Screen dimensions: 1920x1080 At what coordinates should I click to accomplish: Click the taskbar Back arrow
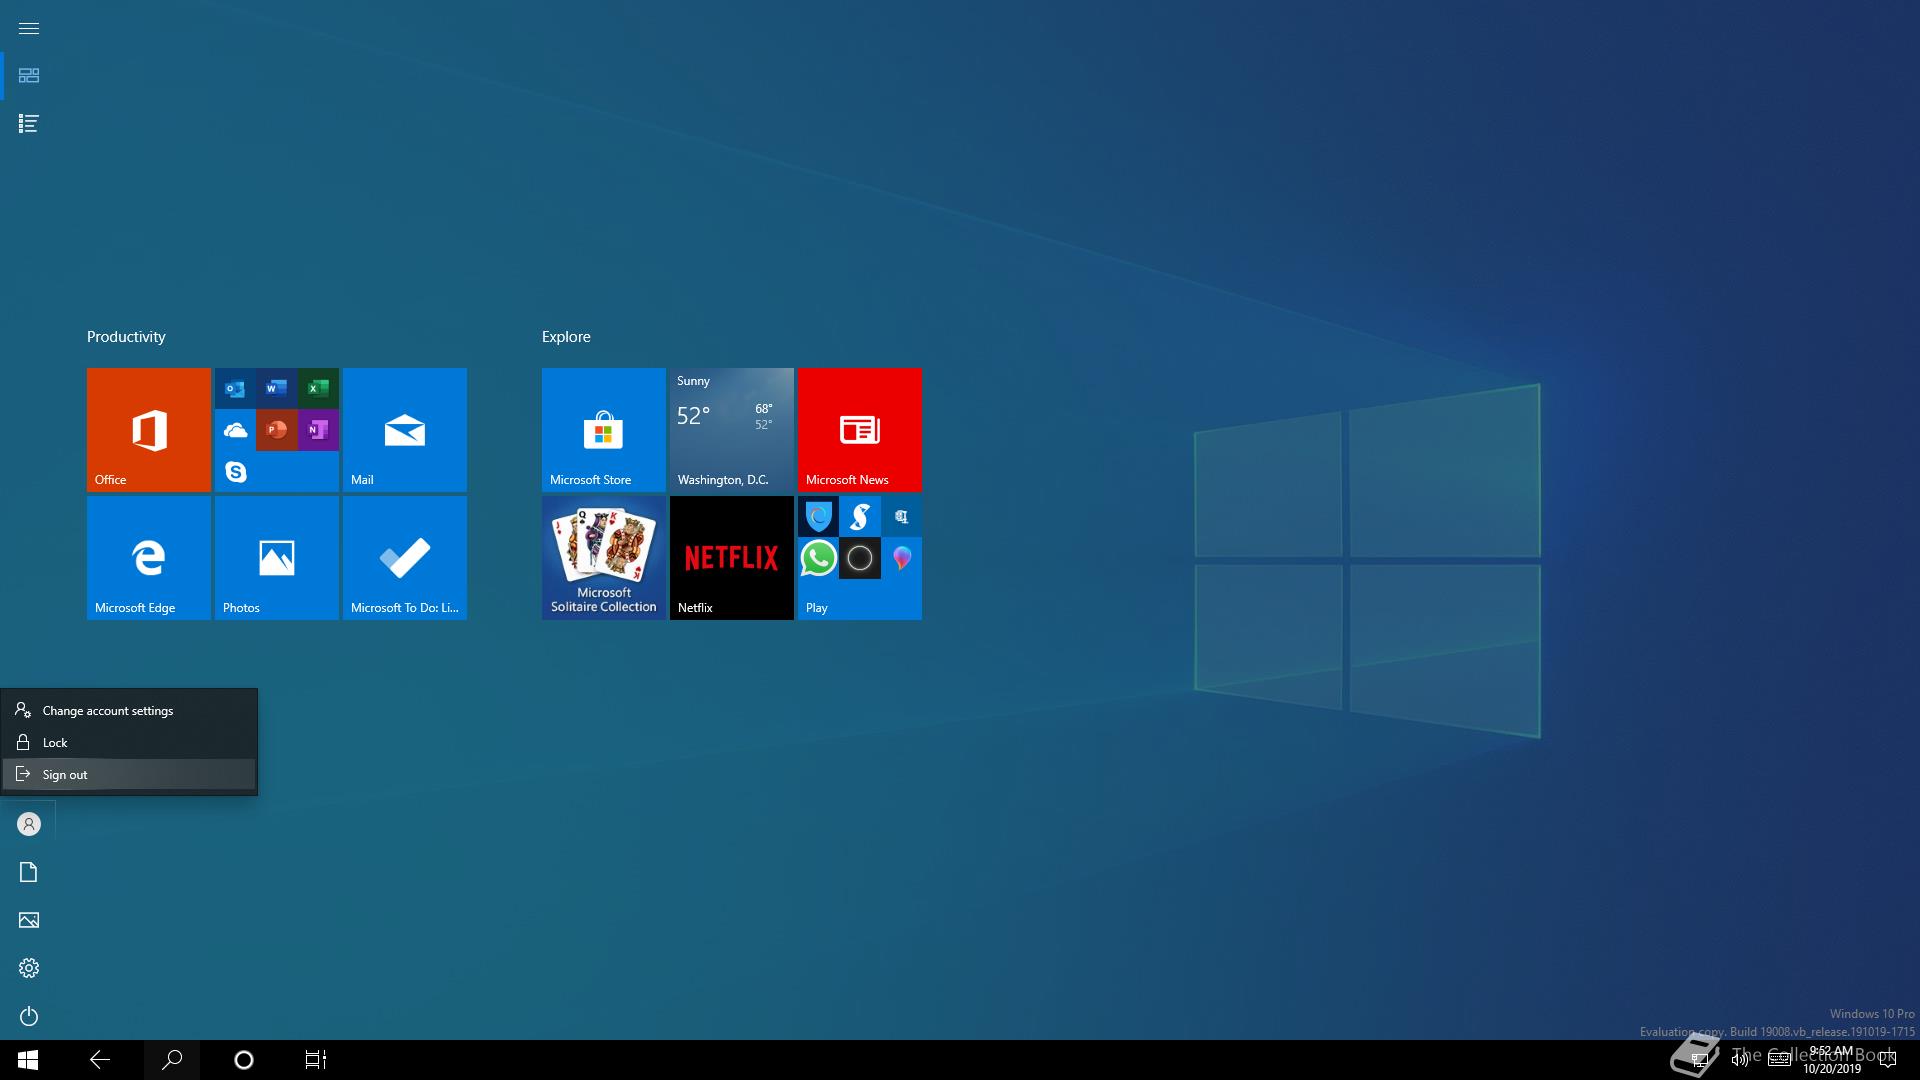pos(100,1060)
